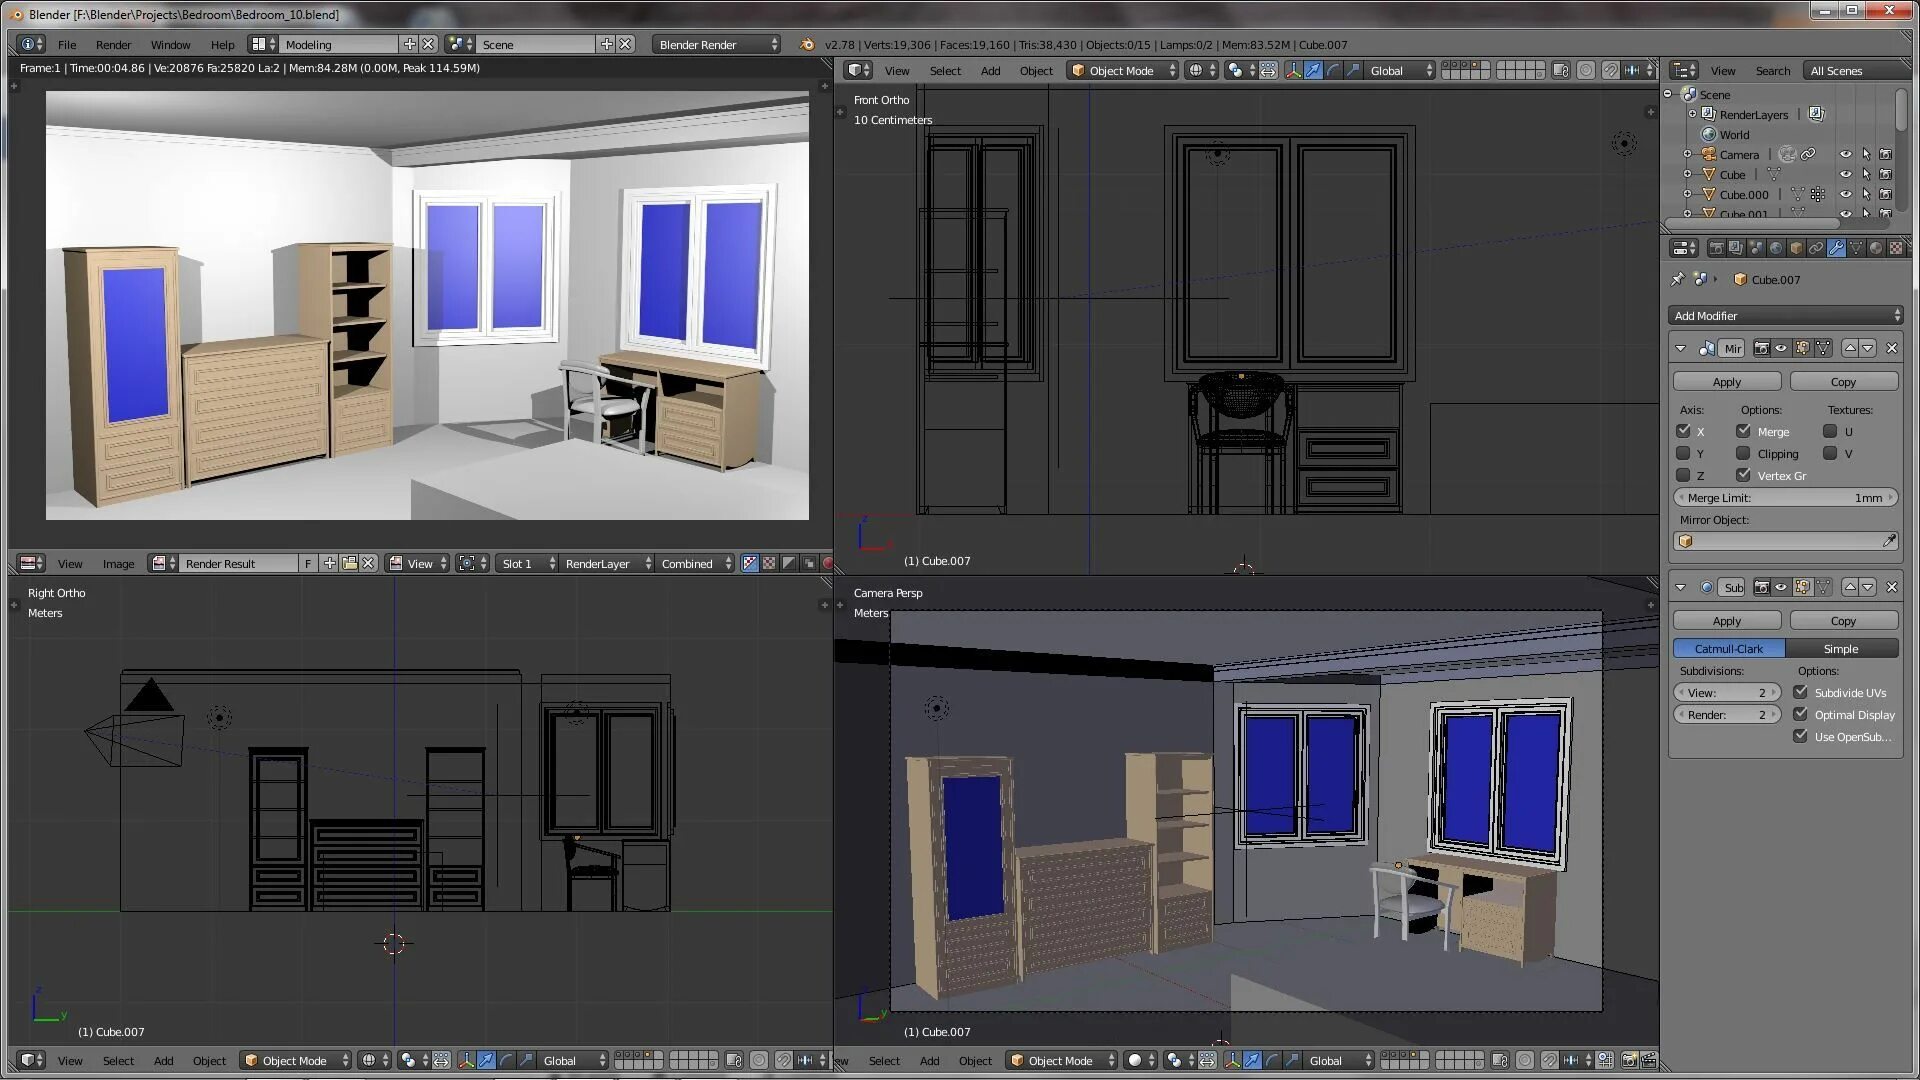Viewport: 1920px width, 1080px height.
Task: Open the Window menu
Action: (x=170, y=44)
